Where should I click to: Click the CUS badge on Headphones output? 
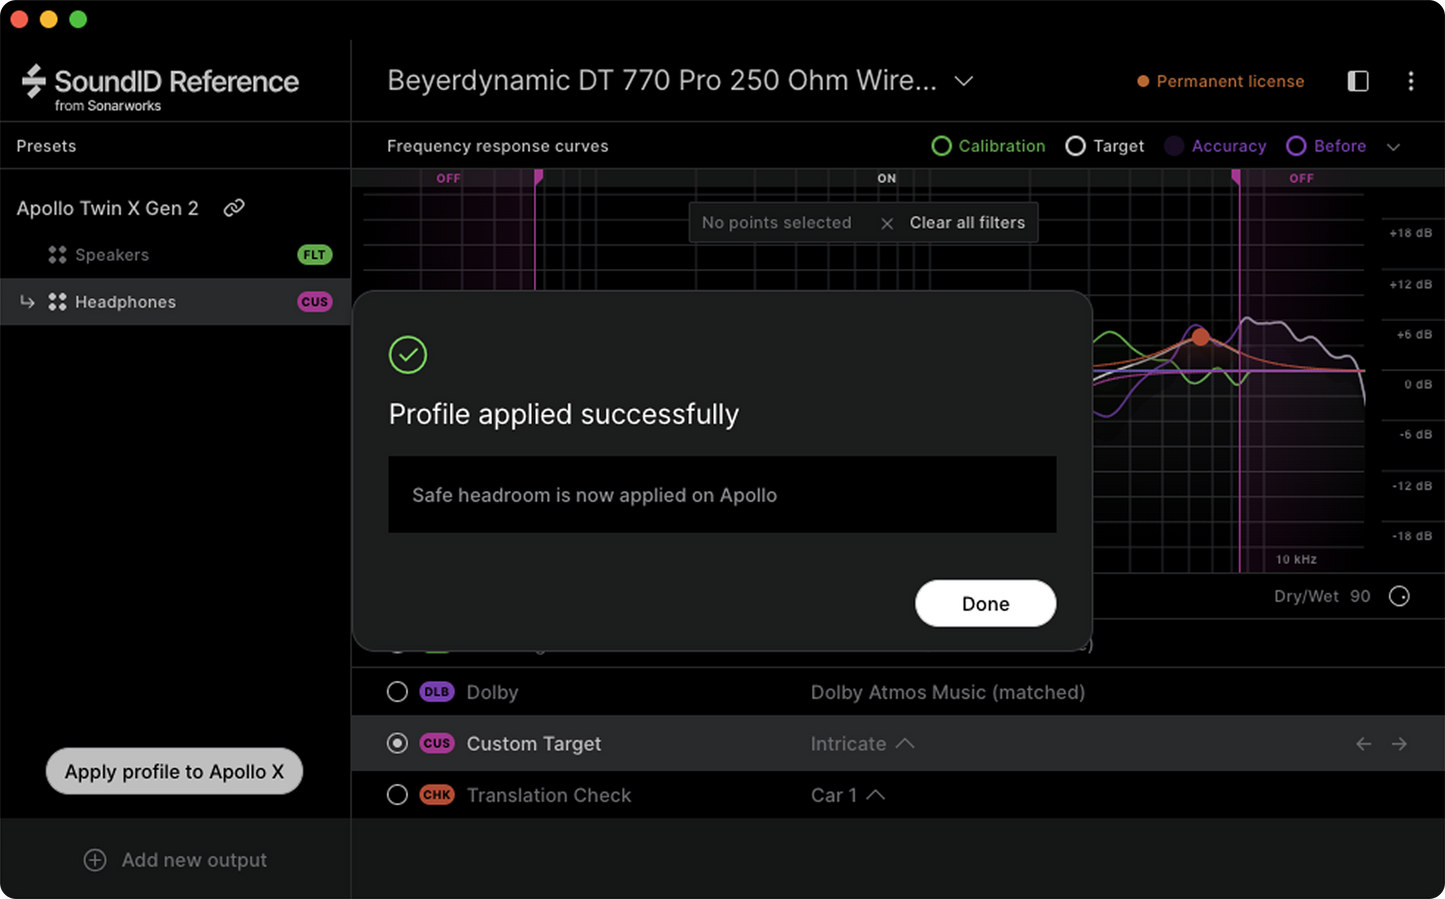point(314,301)
